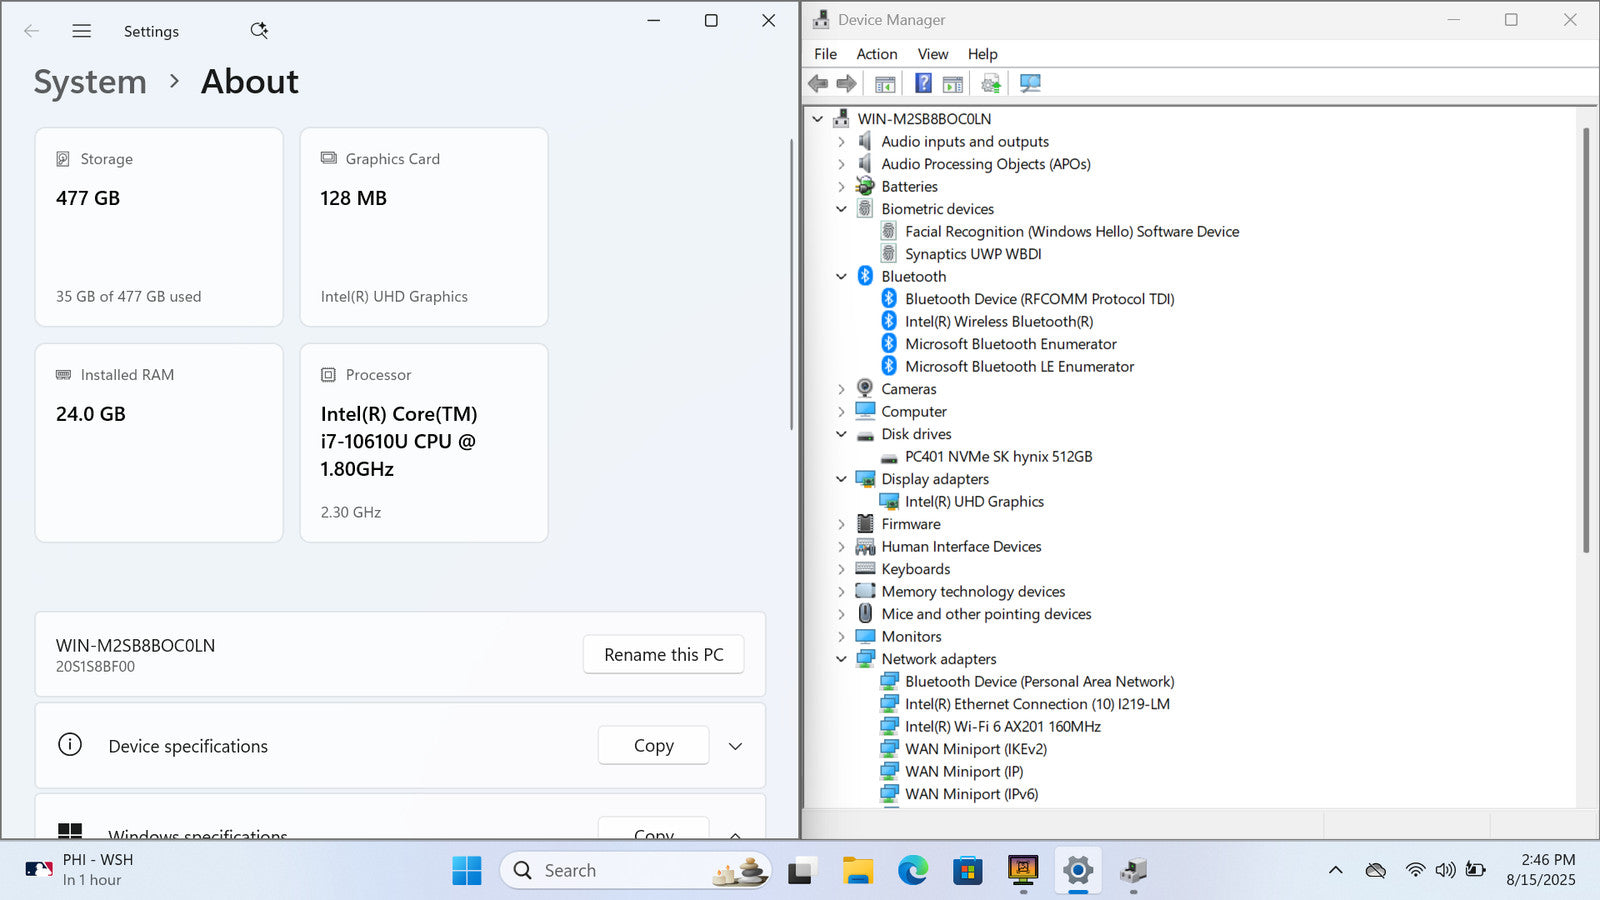Expand the Cameras device category
The height and width of the screenshot is (900, 1600).
[x=841, y=389]
